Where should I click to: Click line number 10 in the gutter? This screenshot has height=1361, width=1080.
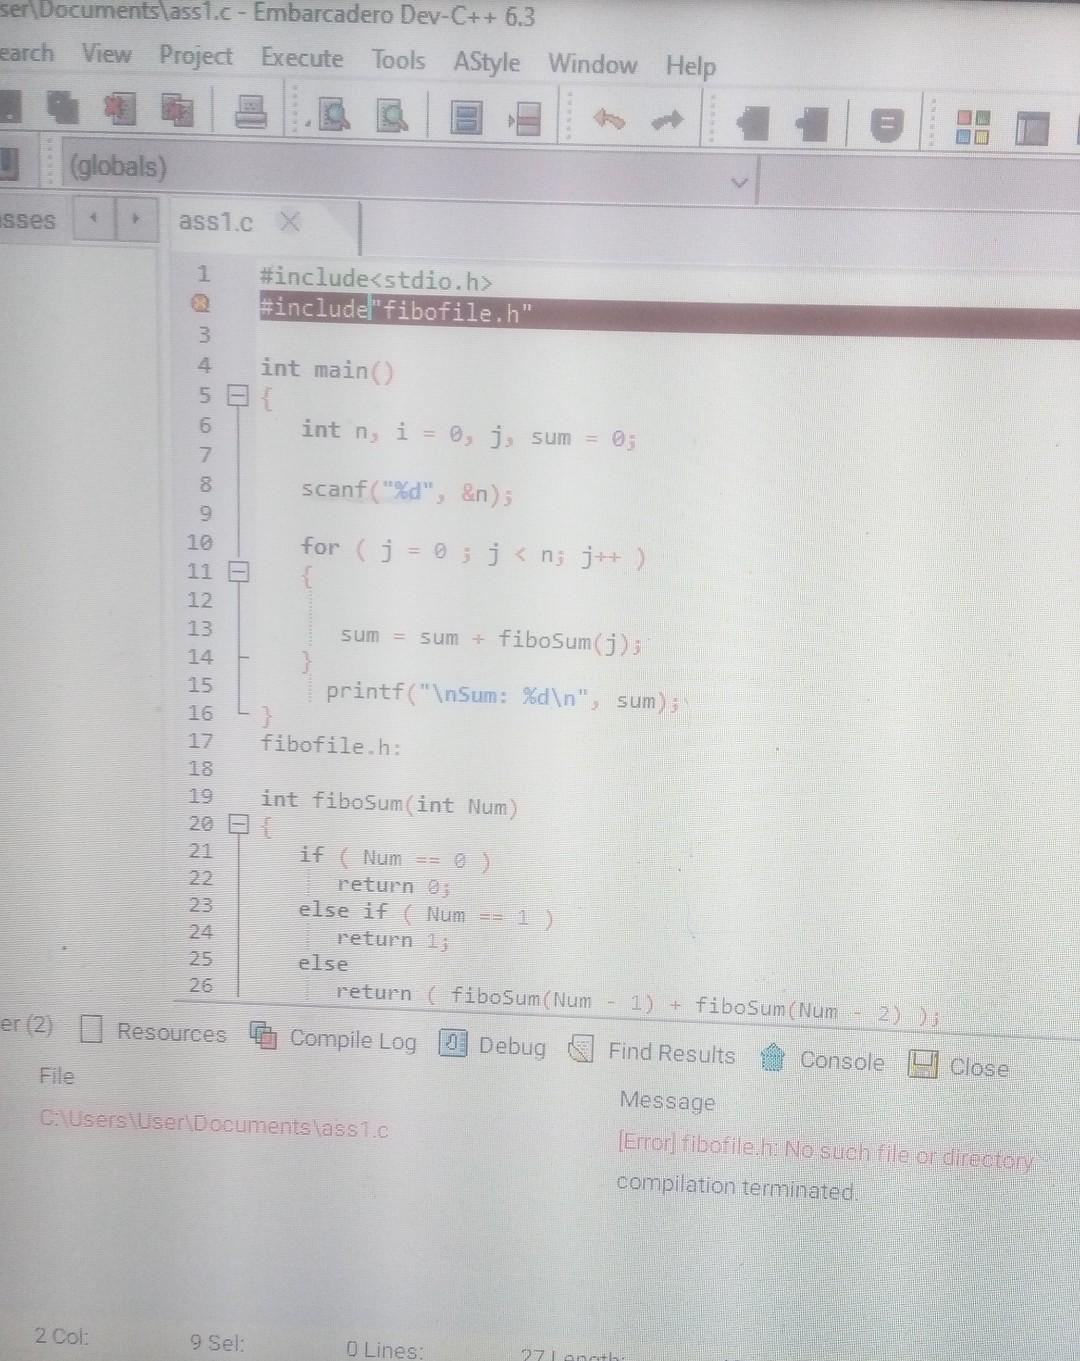click(x=200, y=542)
